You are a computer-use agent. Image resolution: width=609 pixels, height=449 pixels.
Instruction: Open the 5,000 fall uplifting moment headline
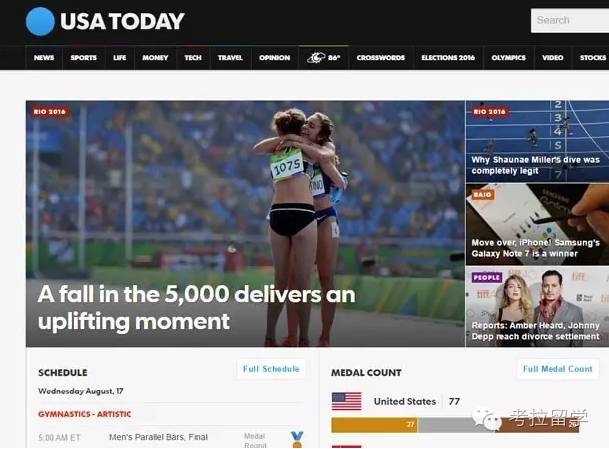(x=197, y=307)
